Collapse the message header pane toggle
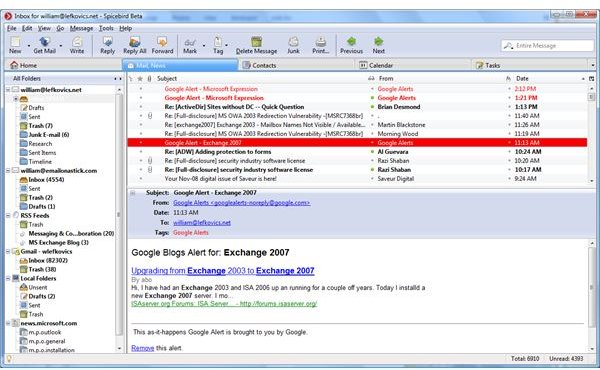Screen dimensions: 600x370 (132, 193)
